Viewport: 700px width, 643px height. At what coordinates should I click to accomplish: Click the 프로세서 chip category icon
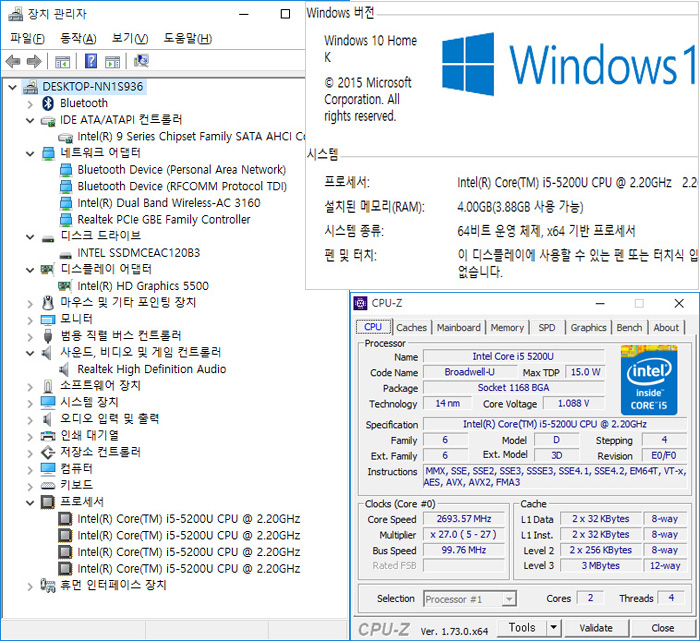click(x=48, y=502)
